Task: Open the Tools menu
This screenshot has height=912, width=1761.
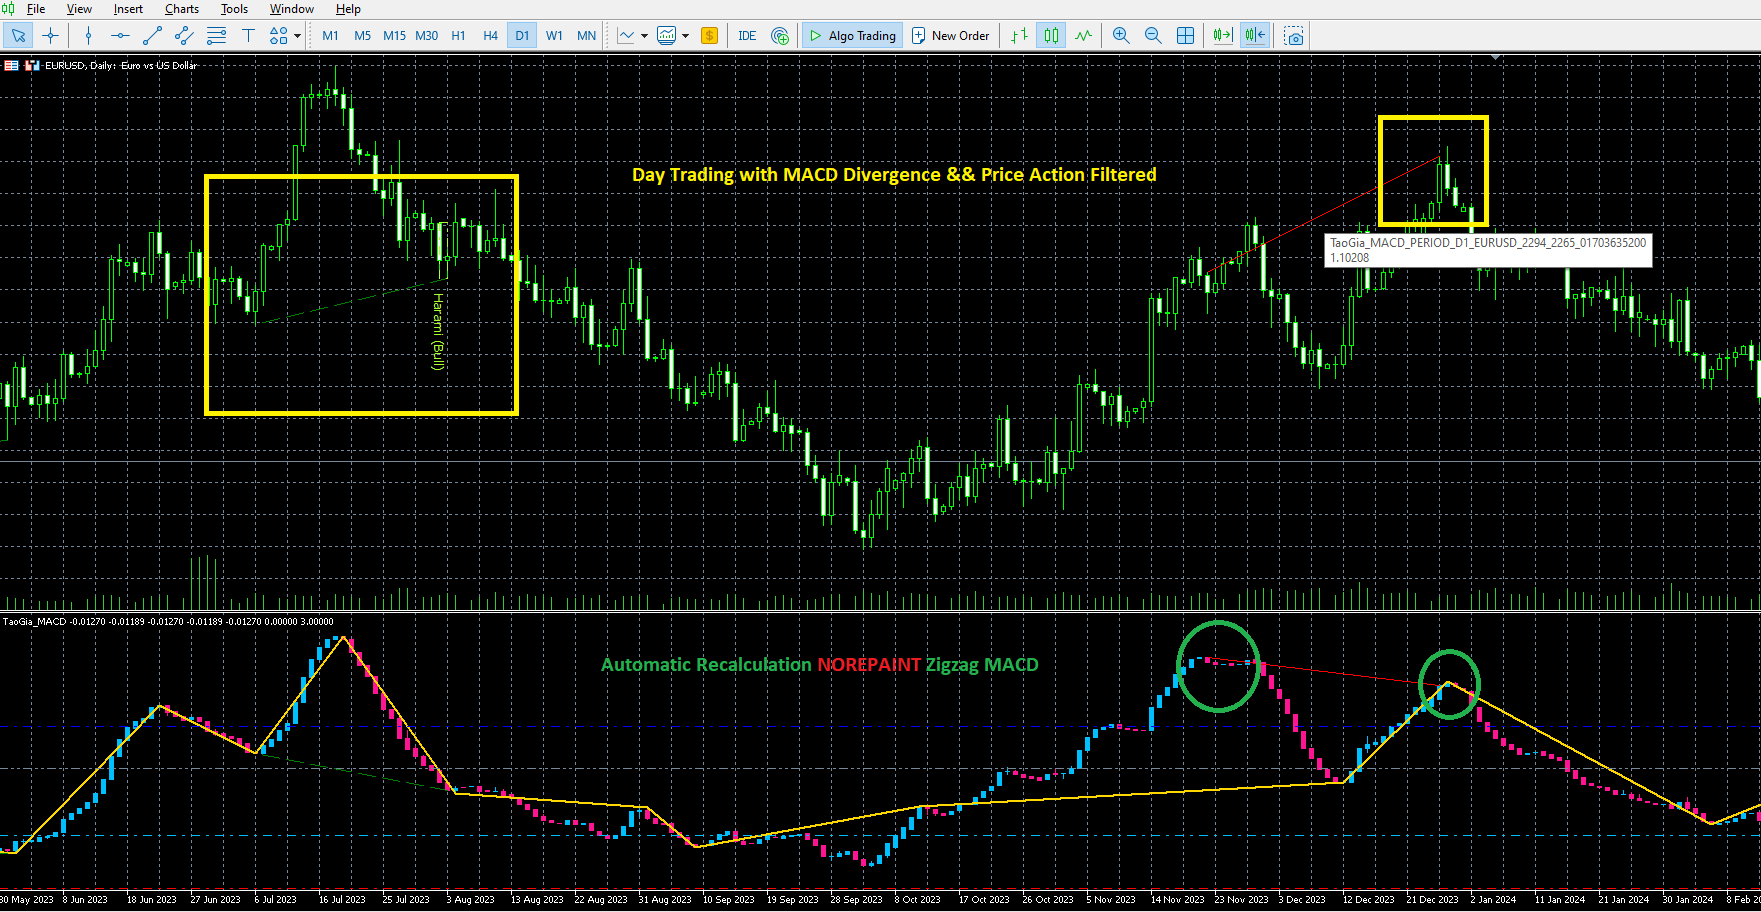Action: point(234,9)
